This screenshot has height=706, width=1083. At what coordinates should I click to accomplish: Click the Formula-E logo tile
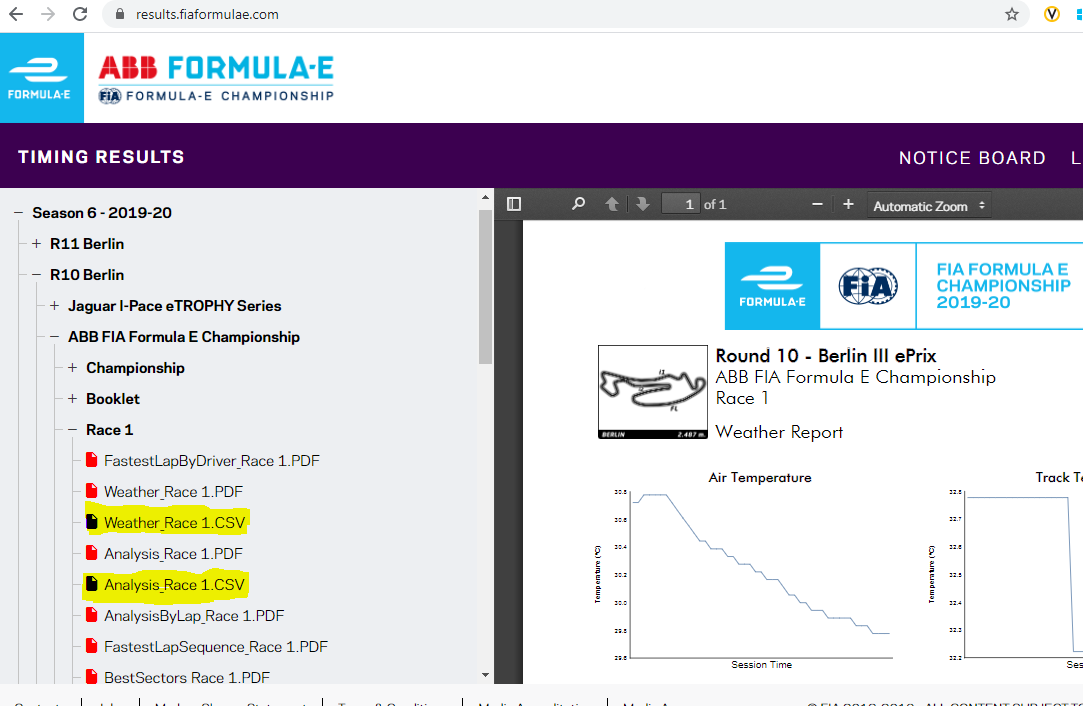(41, 78)
